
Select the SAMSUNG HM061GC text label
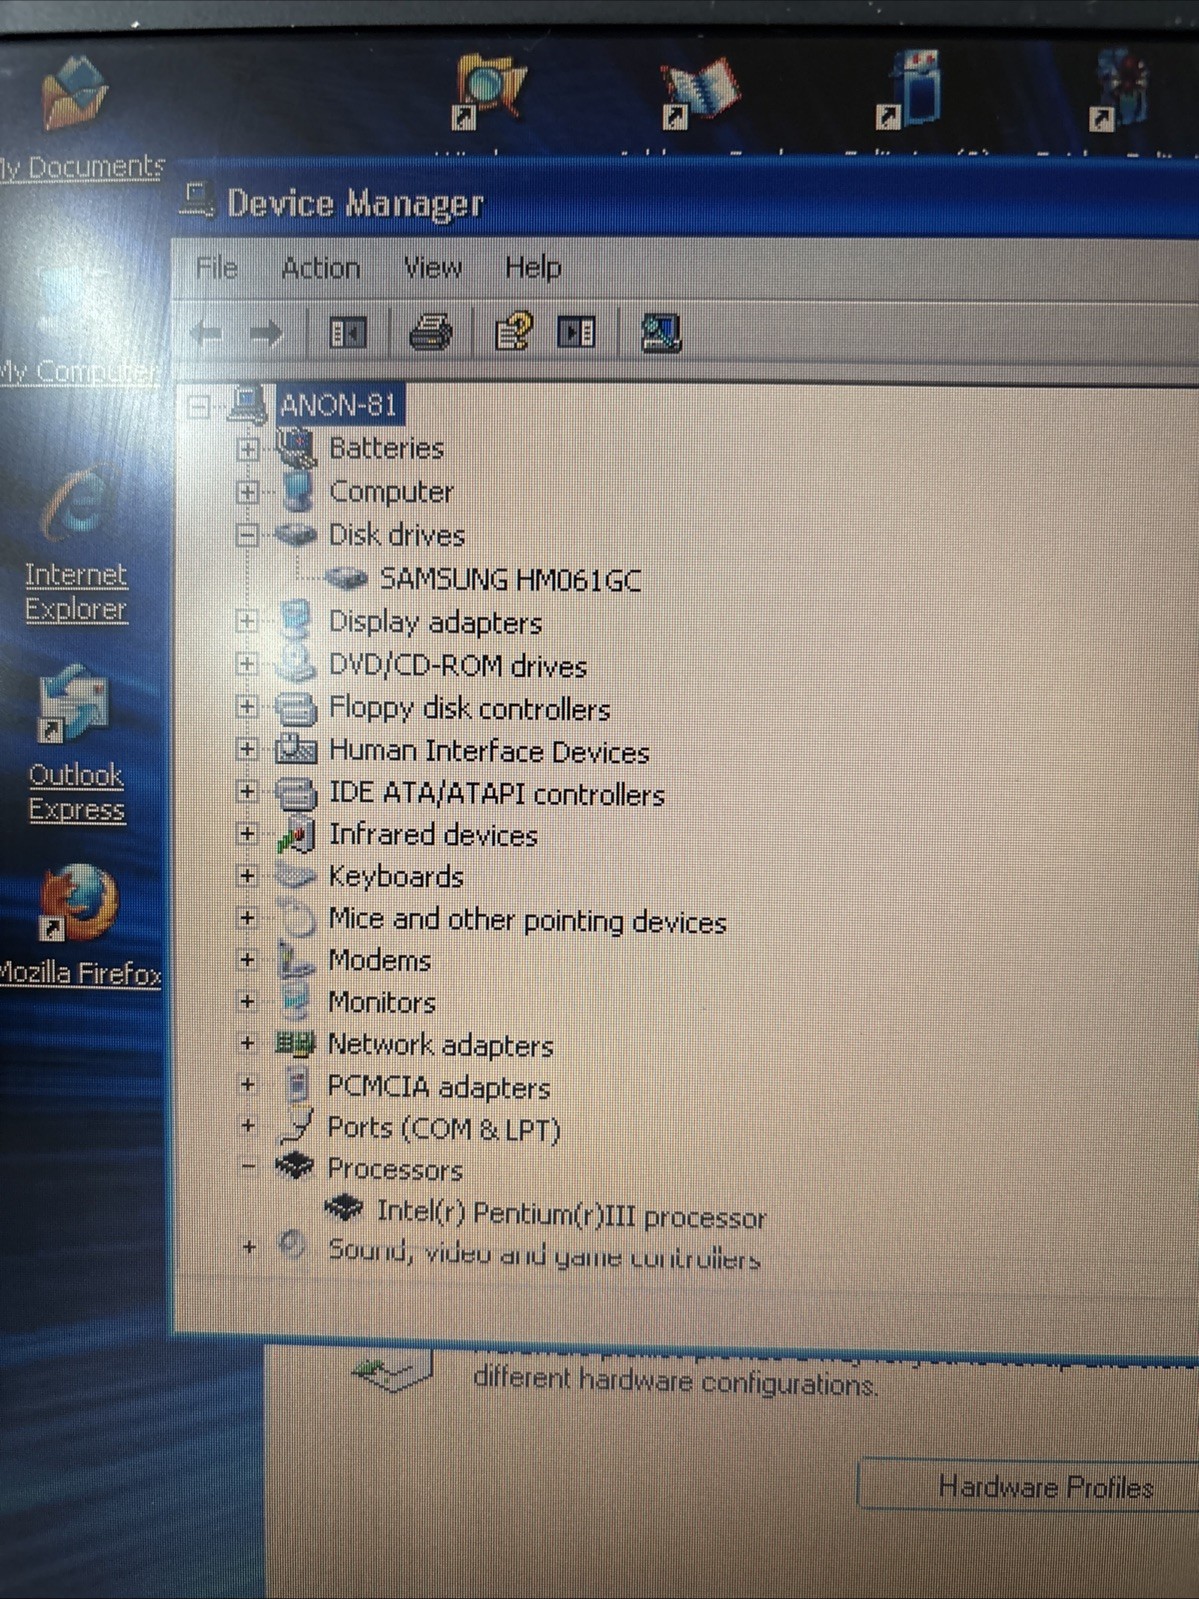tap(510, 579)
